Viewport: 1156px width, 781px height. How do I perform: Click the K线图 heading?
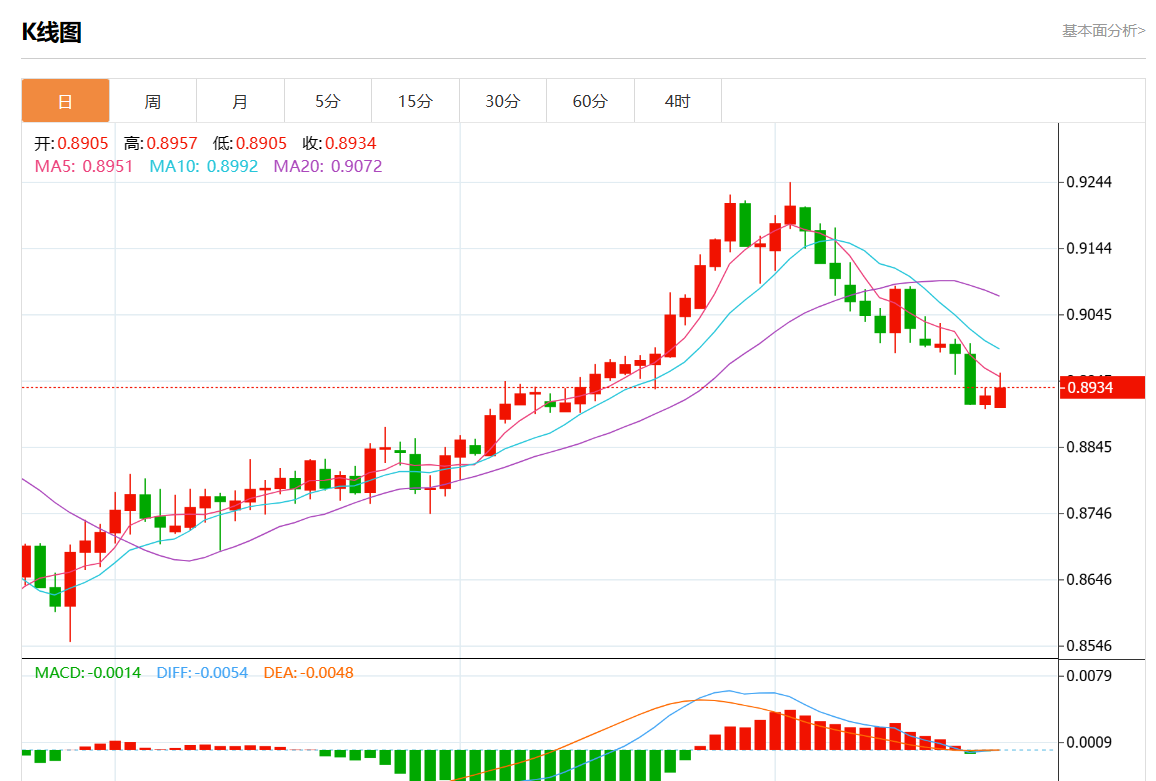tap(51, 32)
